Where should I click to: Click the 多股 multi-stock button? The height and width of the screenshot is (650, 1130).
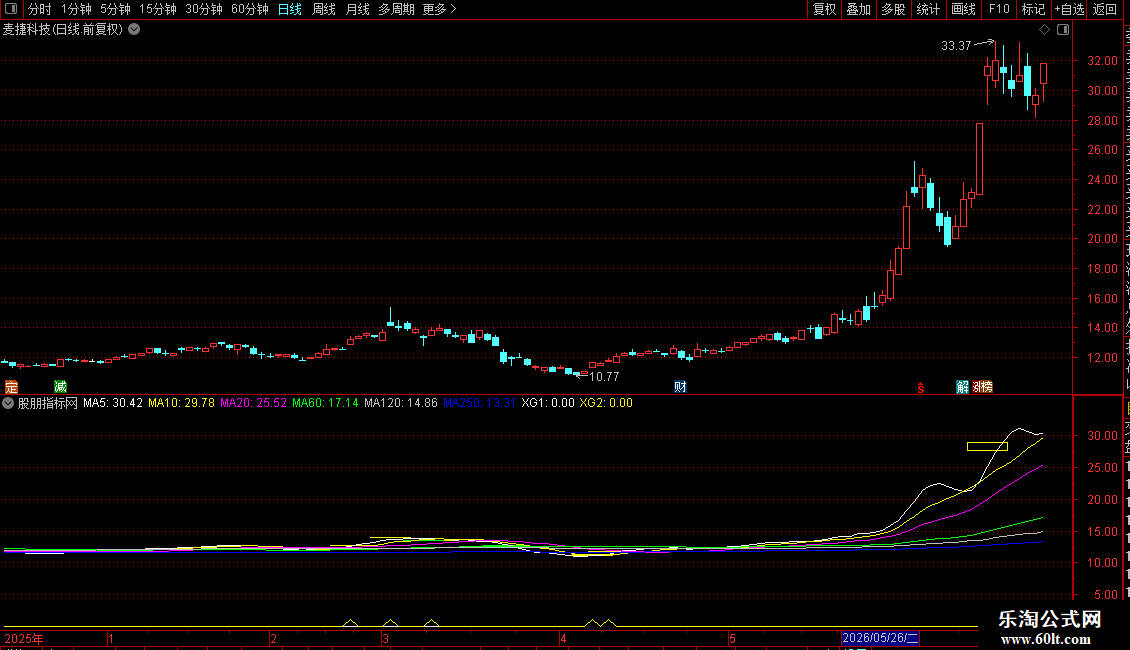893,9
